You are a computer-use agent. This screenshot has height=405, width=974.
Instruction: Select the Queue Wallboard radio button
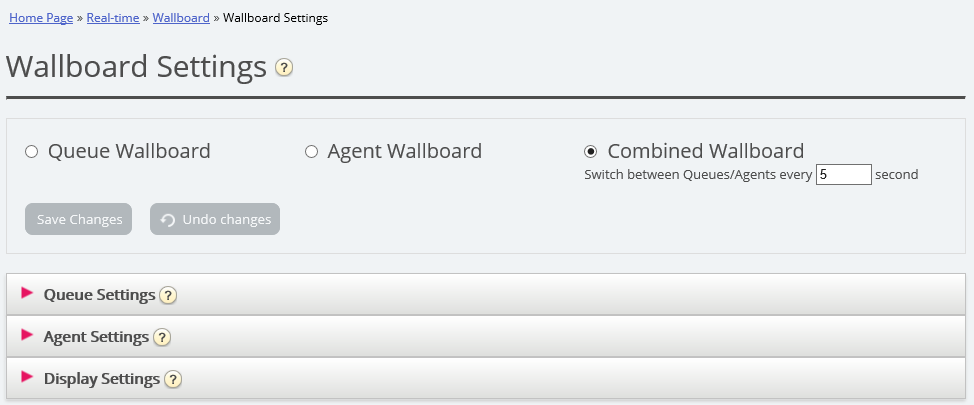point(31,152)
